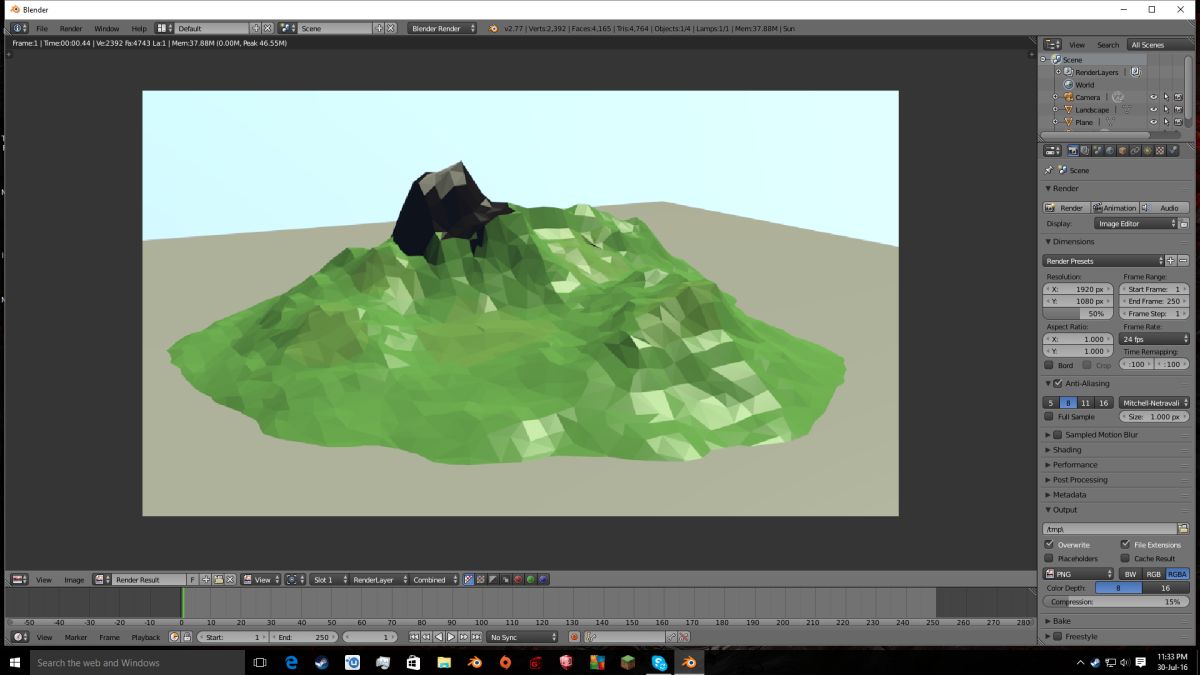Enable auto keyframe record button in timeline

(574, 637)
